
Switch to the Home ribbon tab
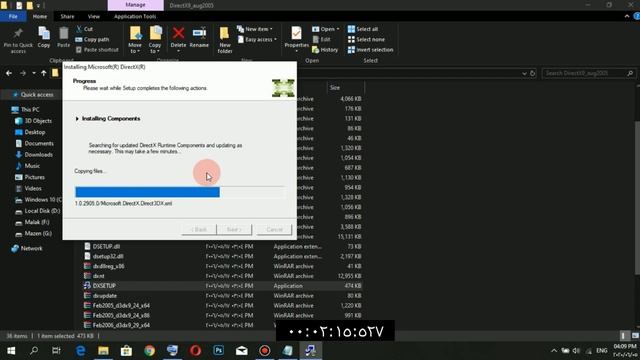point(40,16)
